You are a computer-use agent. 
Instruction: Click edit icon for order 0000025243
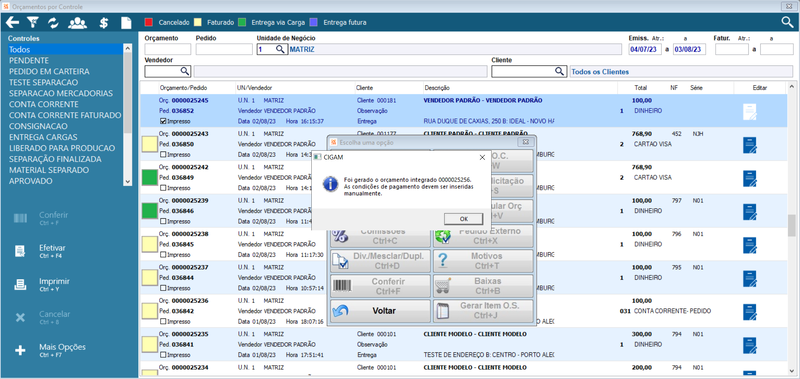click(749, 145)
